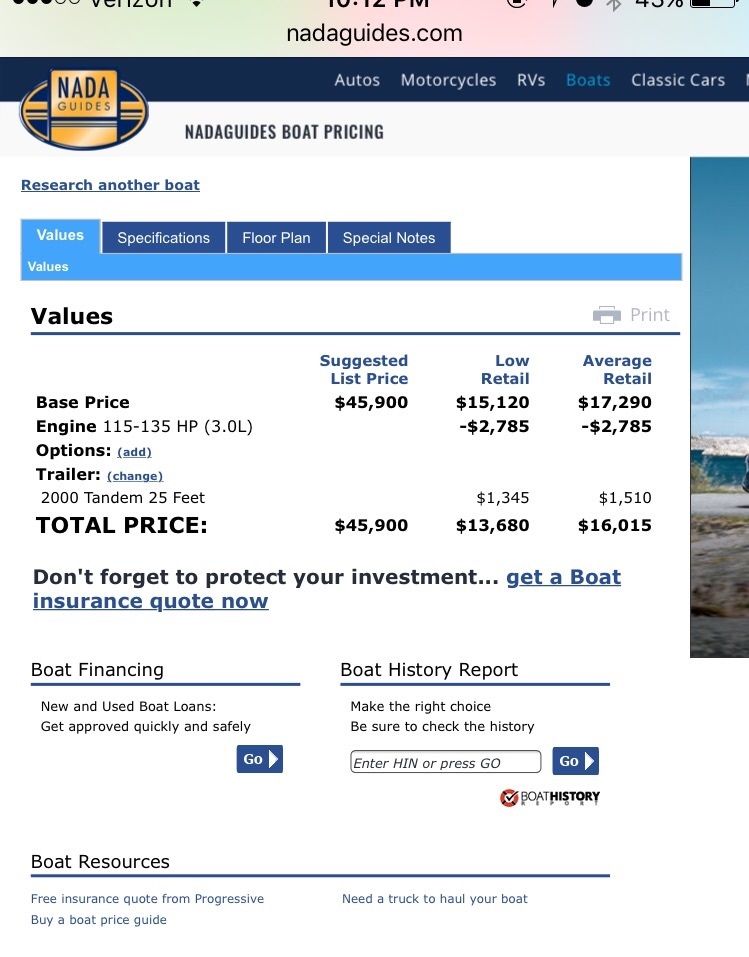Click the NADA Guides logo
This screenshot has height=957, width=749.
pyautogui.click(x=84, y=109)
